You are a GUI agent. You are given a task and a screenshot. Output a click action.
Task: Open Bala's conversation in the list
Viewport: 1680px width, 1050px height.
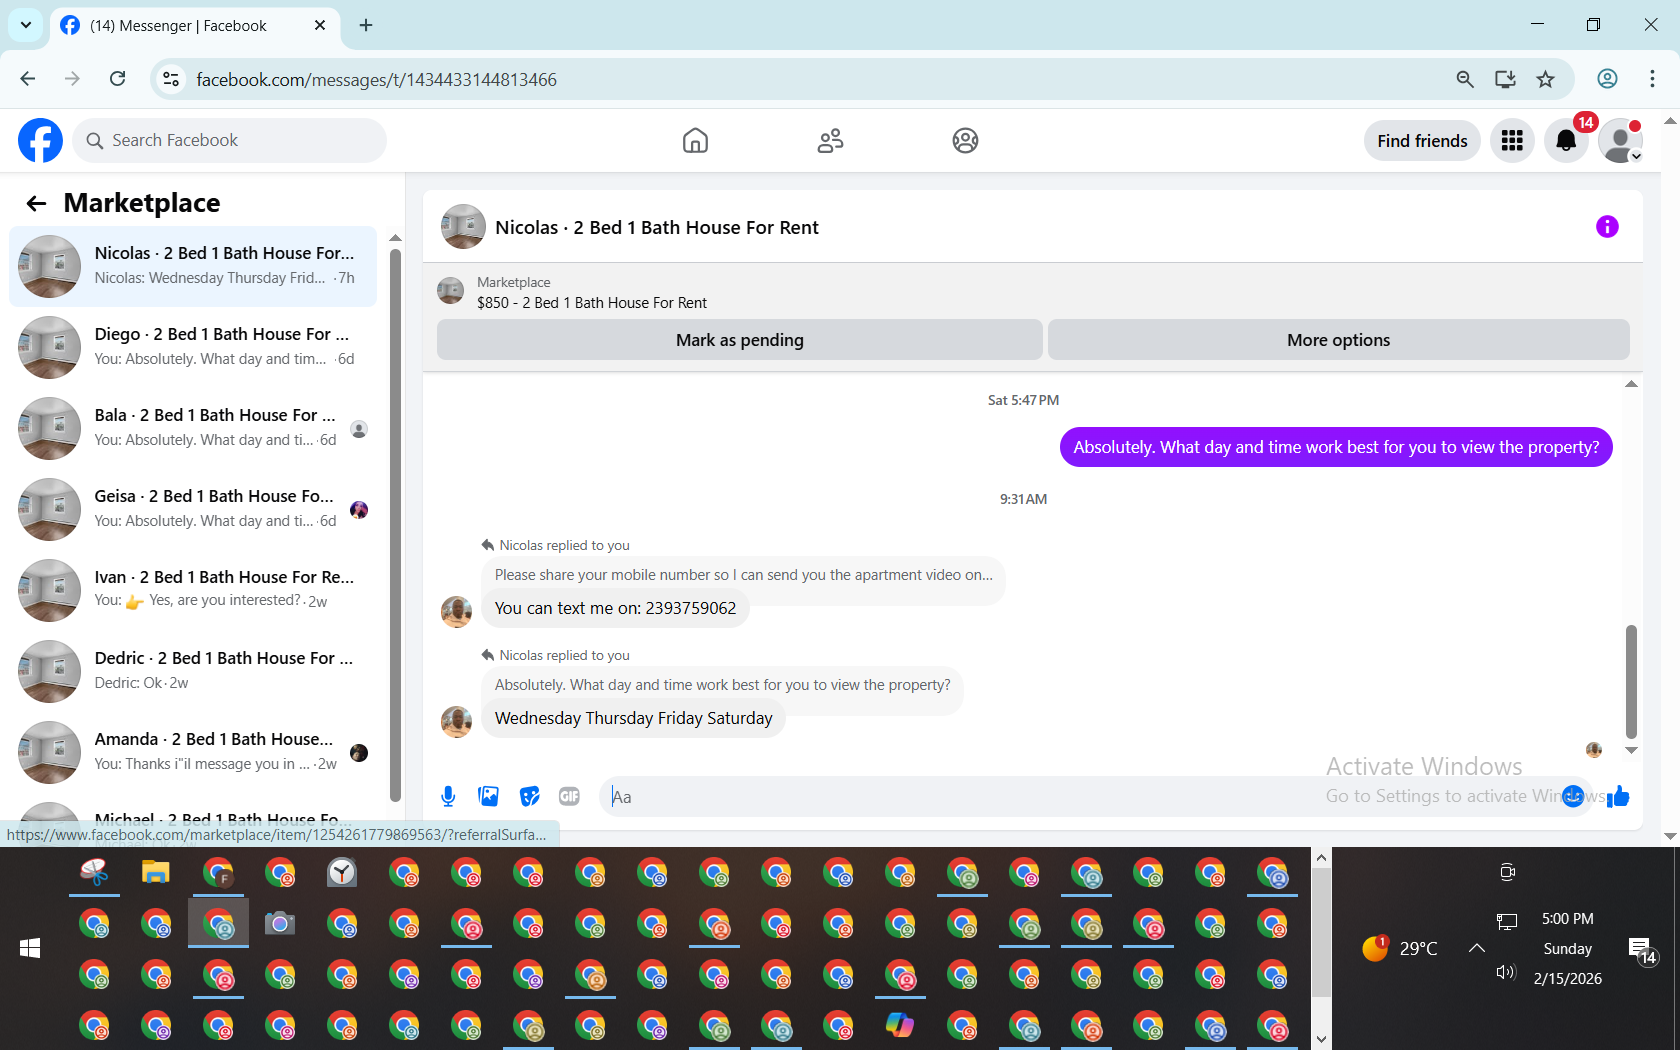coord(193,428)
